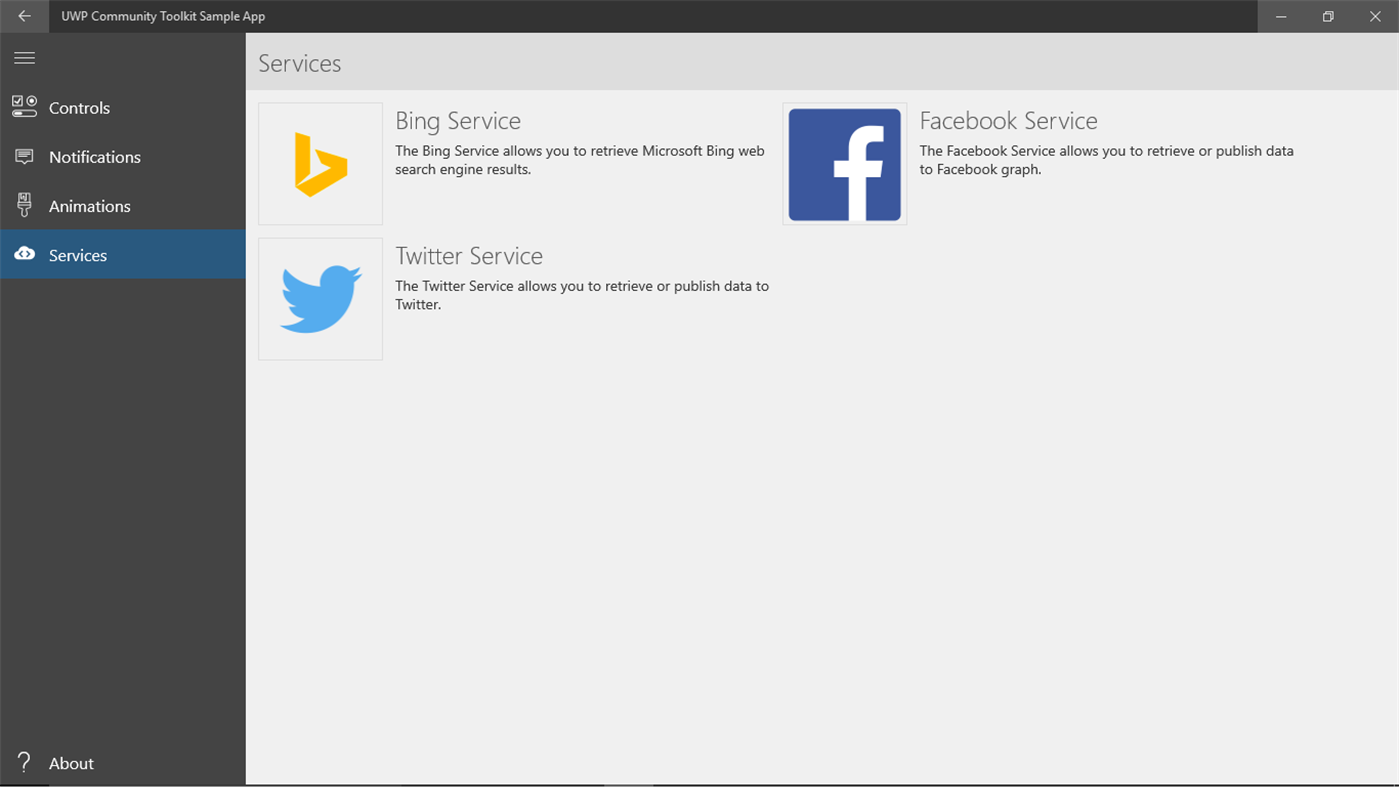Click the Bing Service title
The width and height of the screenshot is (1399, 787).
click(x=458, y=121)
